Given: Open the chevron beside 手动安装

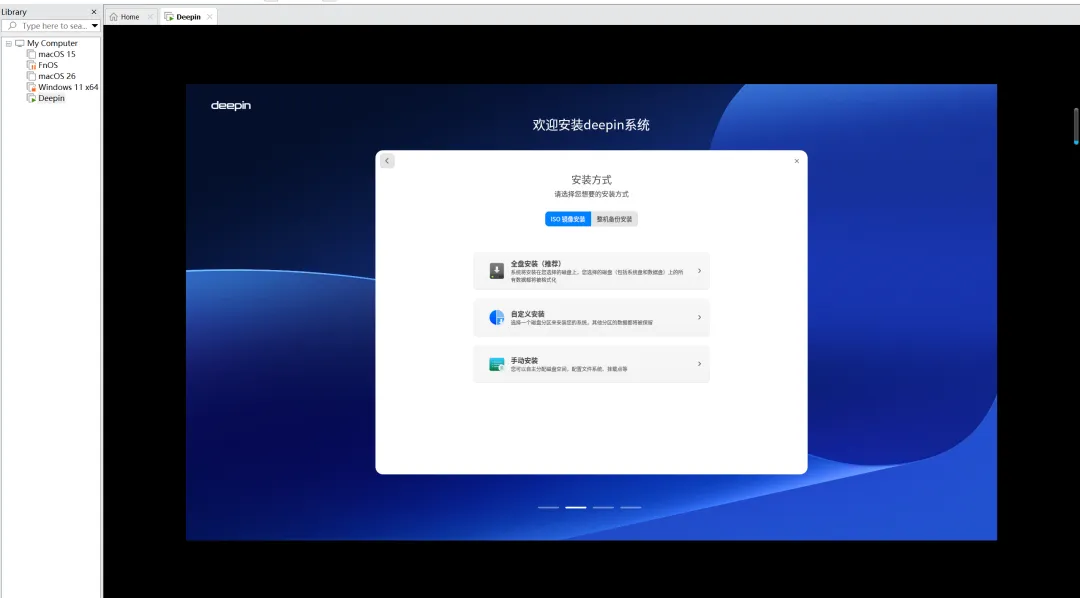Looking at the screenshot, I should point(699,364).
